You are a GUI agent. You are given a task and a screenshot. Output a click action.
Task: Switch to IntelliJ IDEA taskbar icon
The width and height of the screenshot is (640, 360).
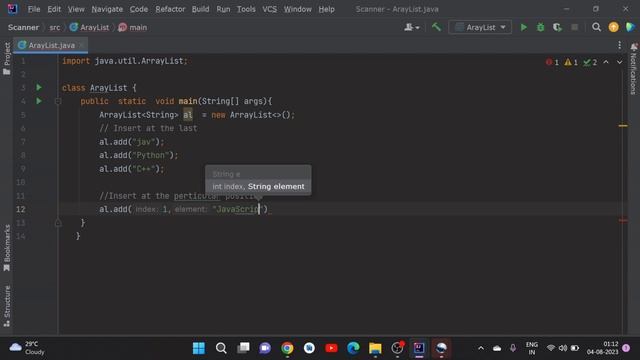tap(419, 348)
